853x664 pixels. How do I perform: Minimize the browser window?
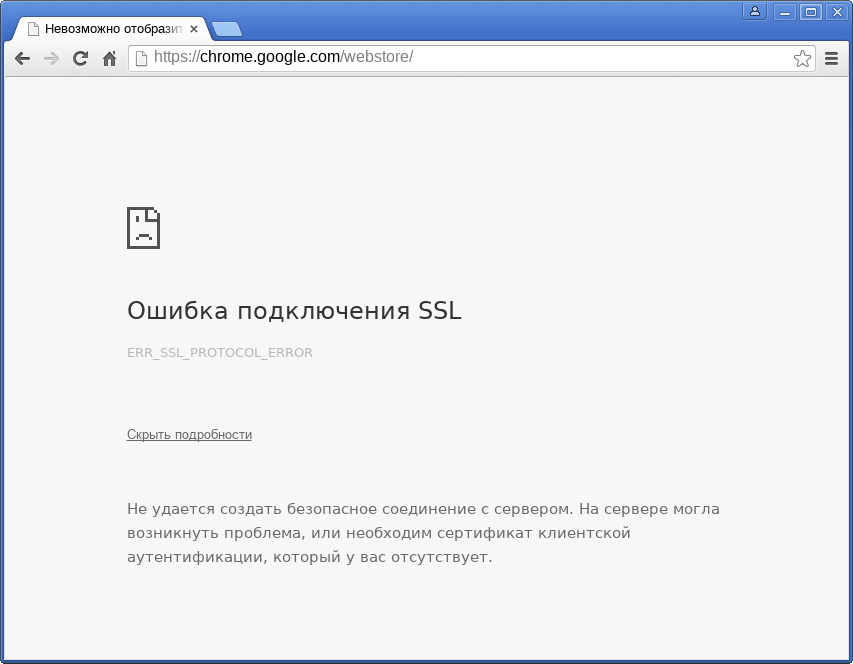coord(785,12)
